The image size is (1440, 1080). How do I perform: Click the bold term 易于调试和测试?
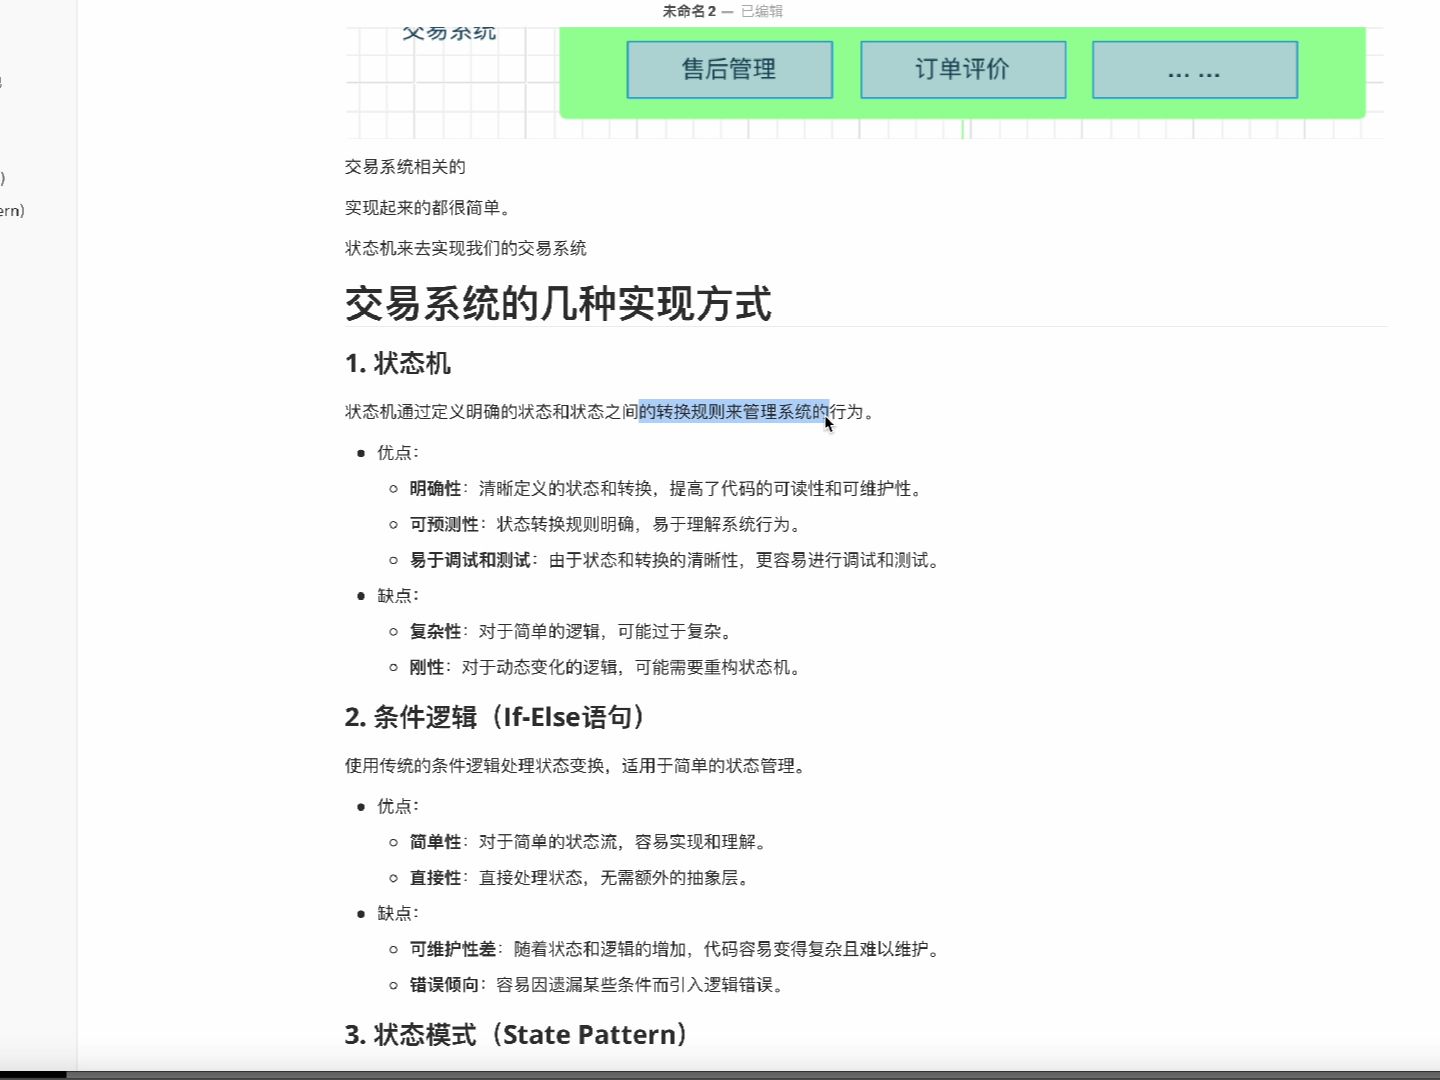(x=470, y=560)
